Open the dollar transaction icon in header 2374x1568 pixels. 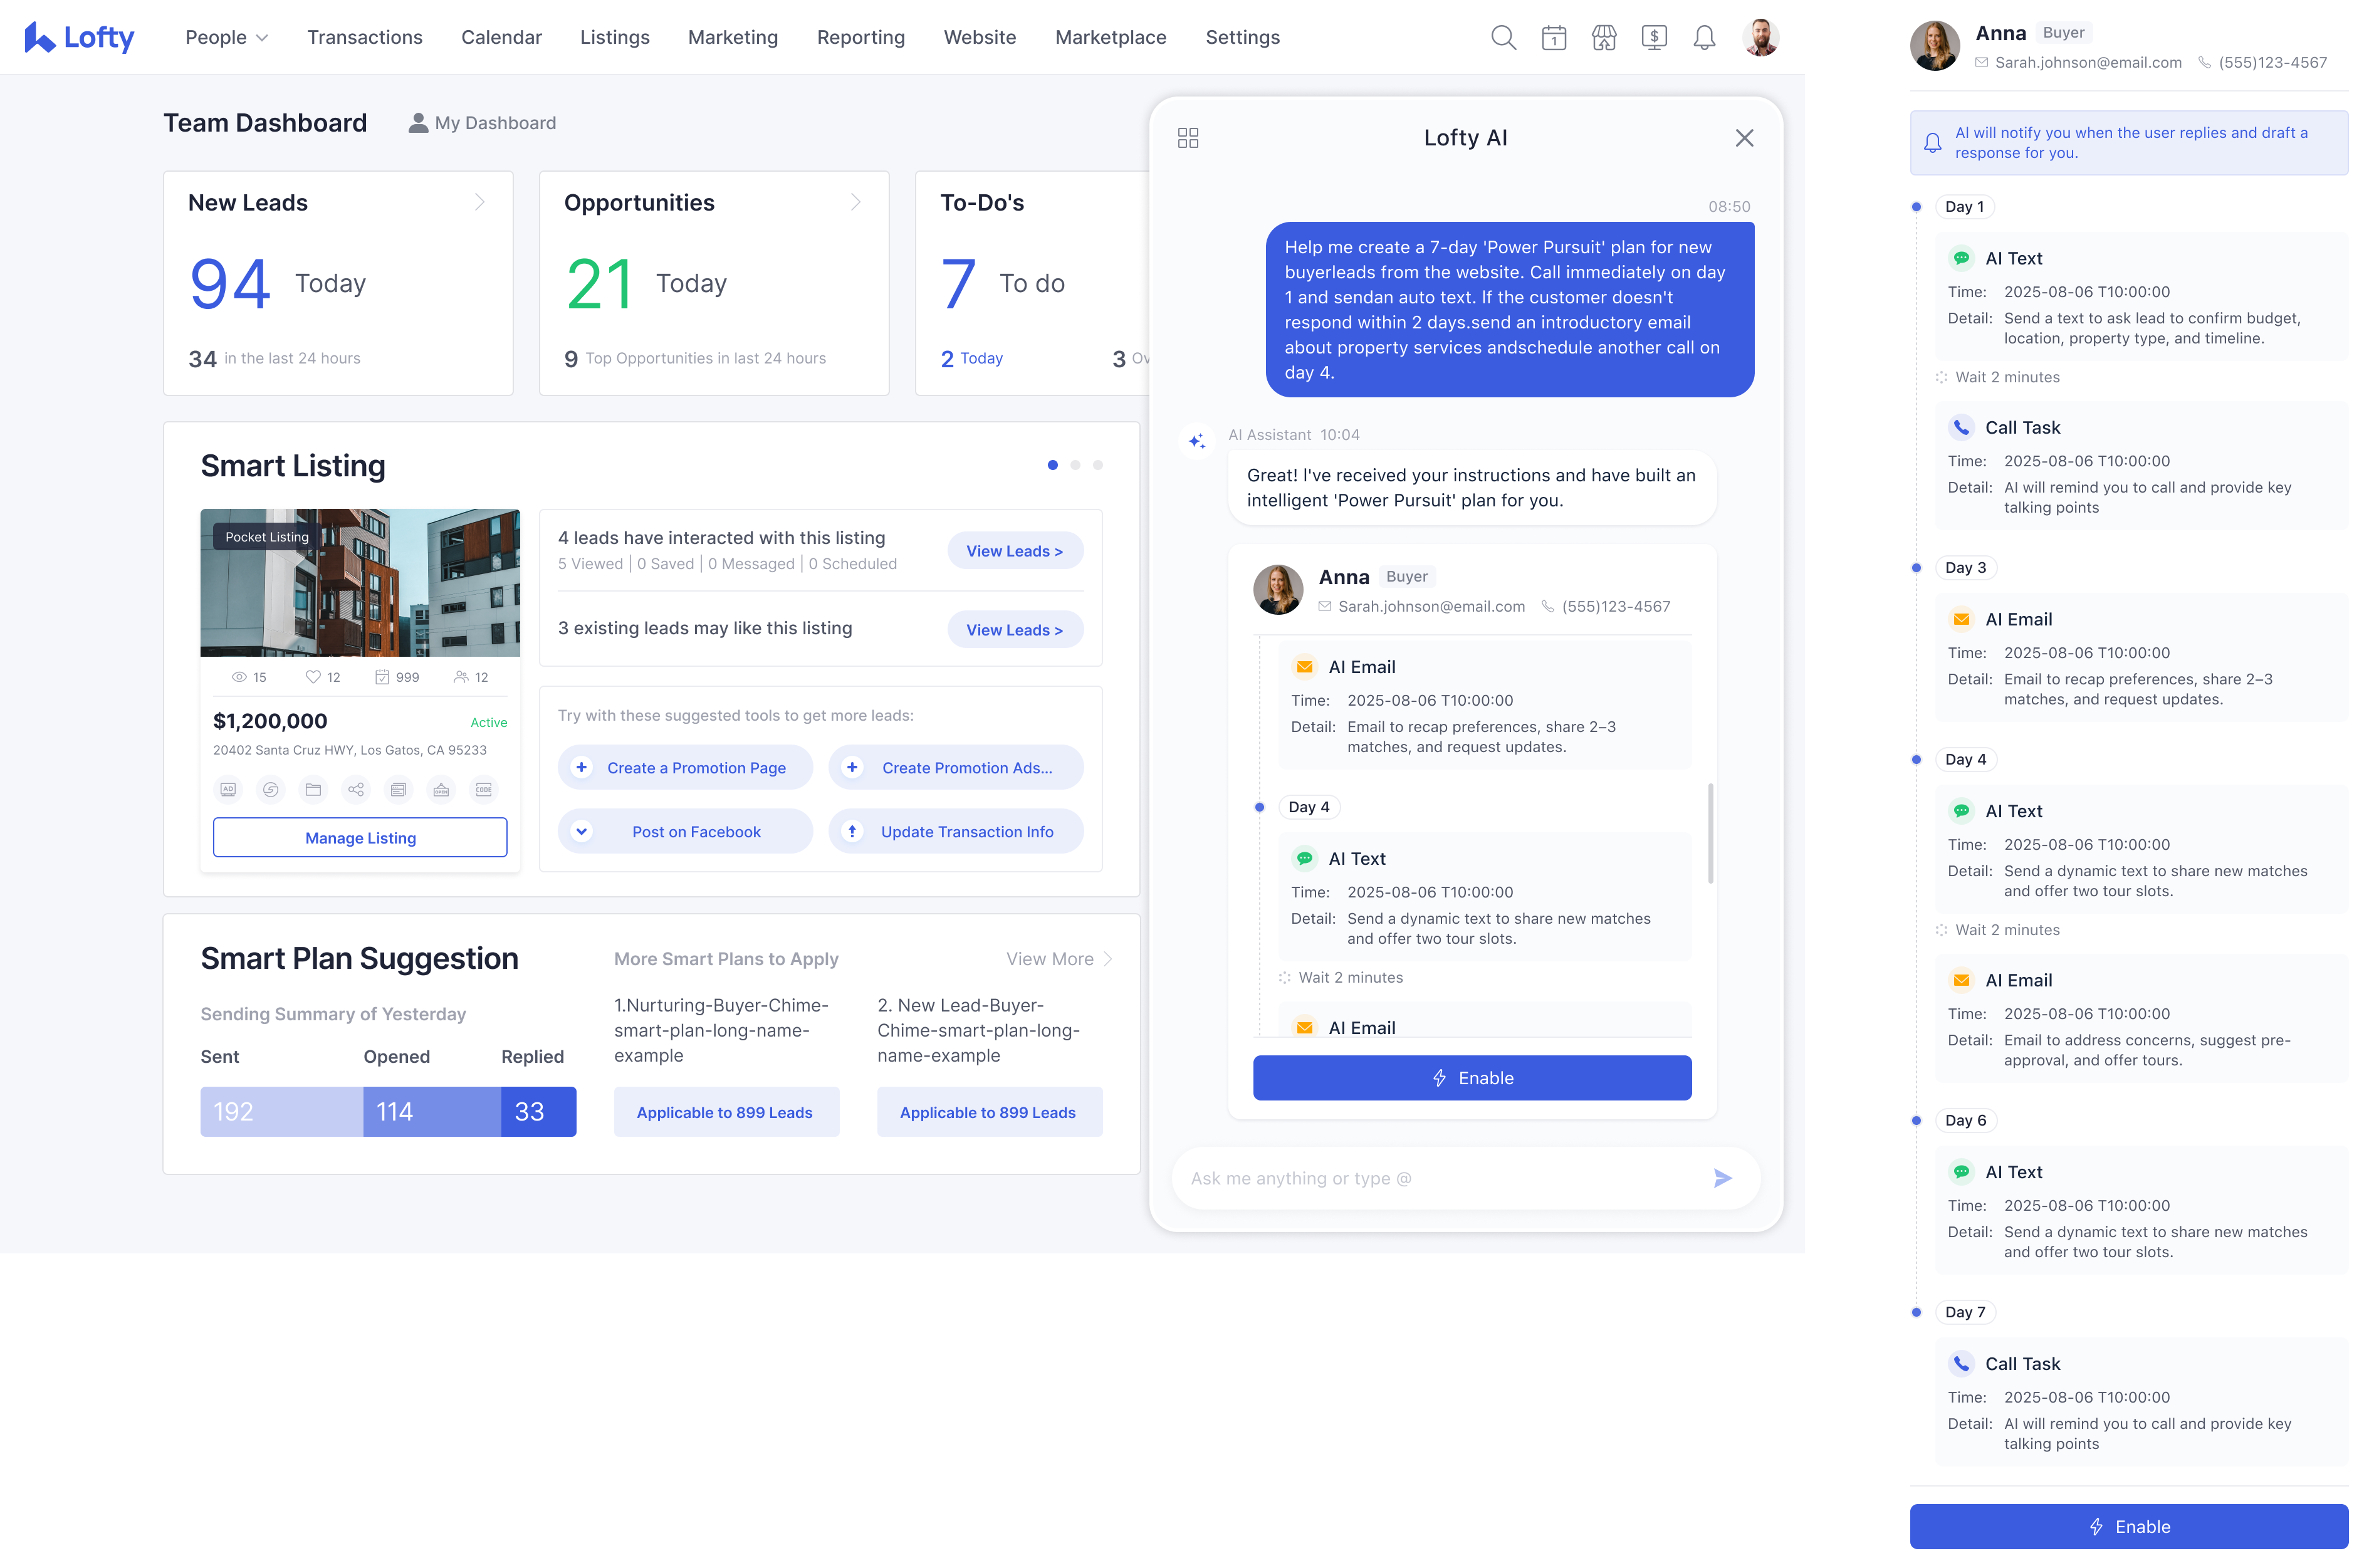coord(1654,38)
